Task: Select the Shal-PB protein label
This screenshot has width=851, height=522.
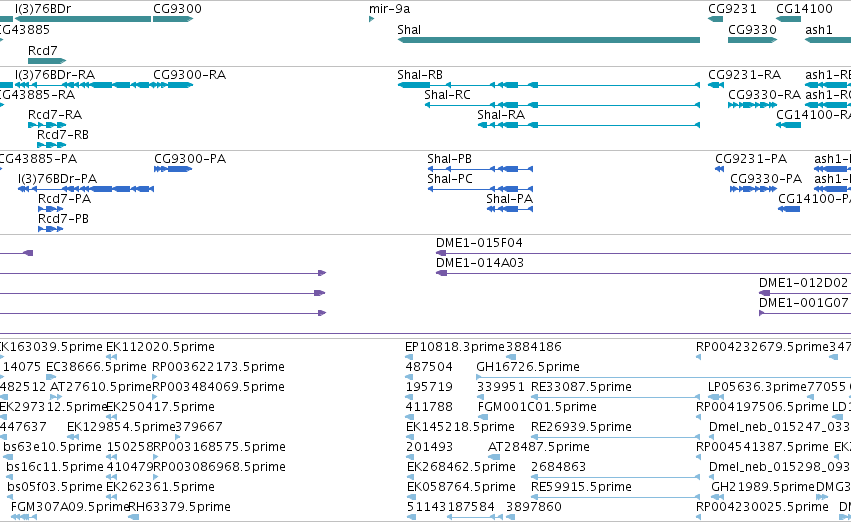Action: pyautogui.click(x=449, y=159)
